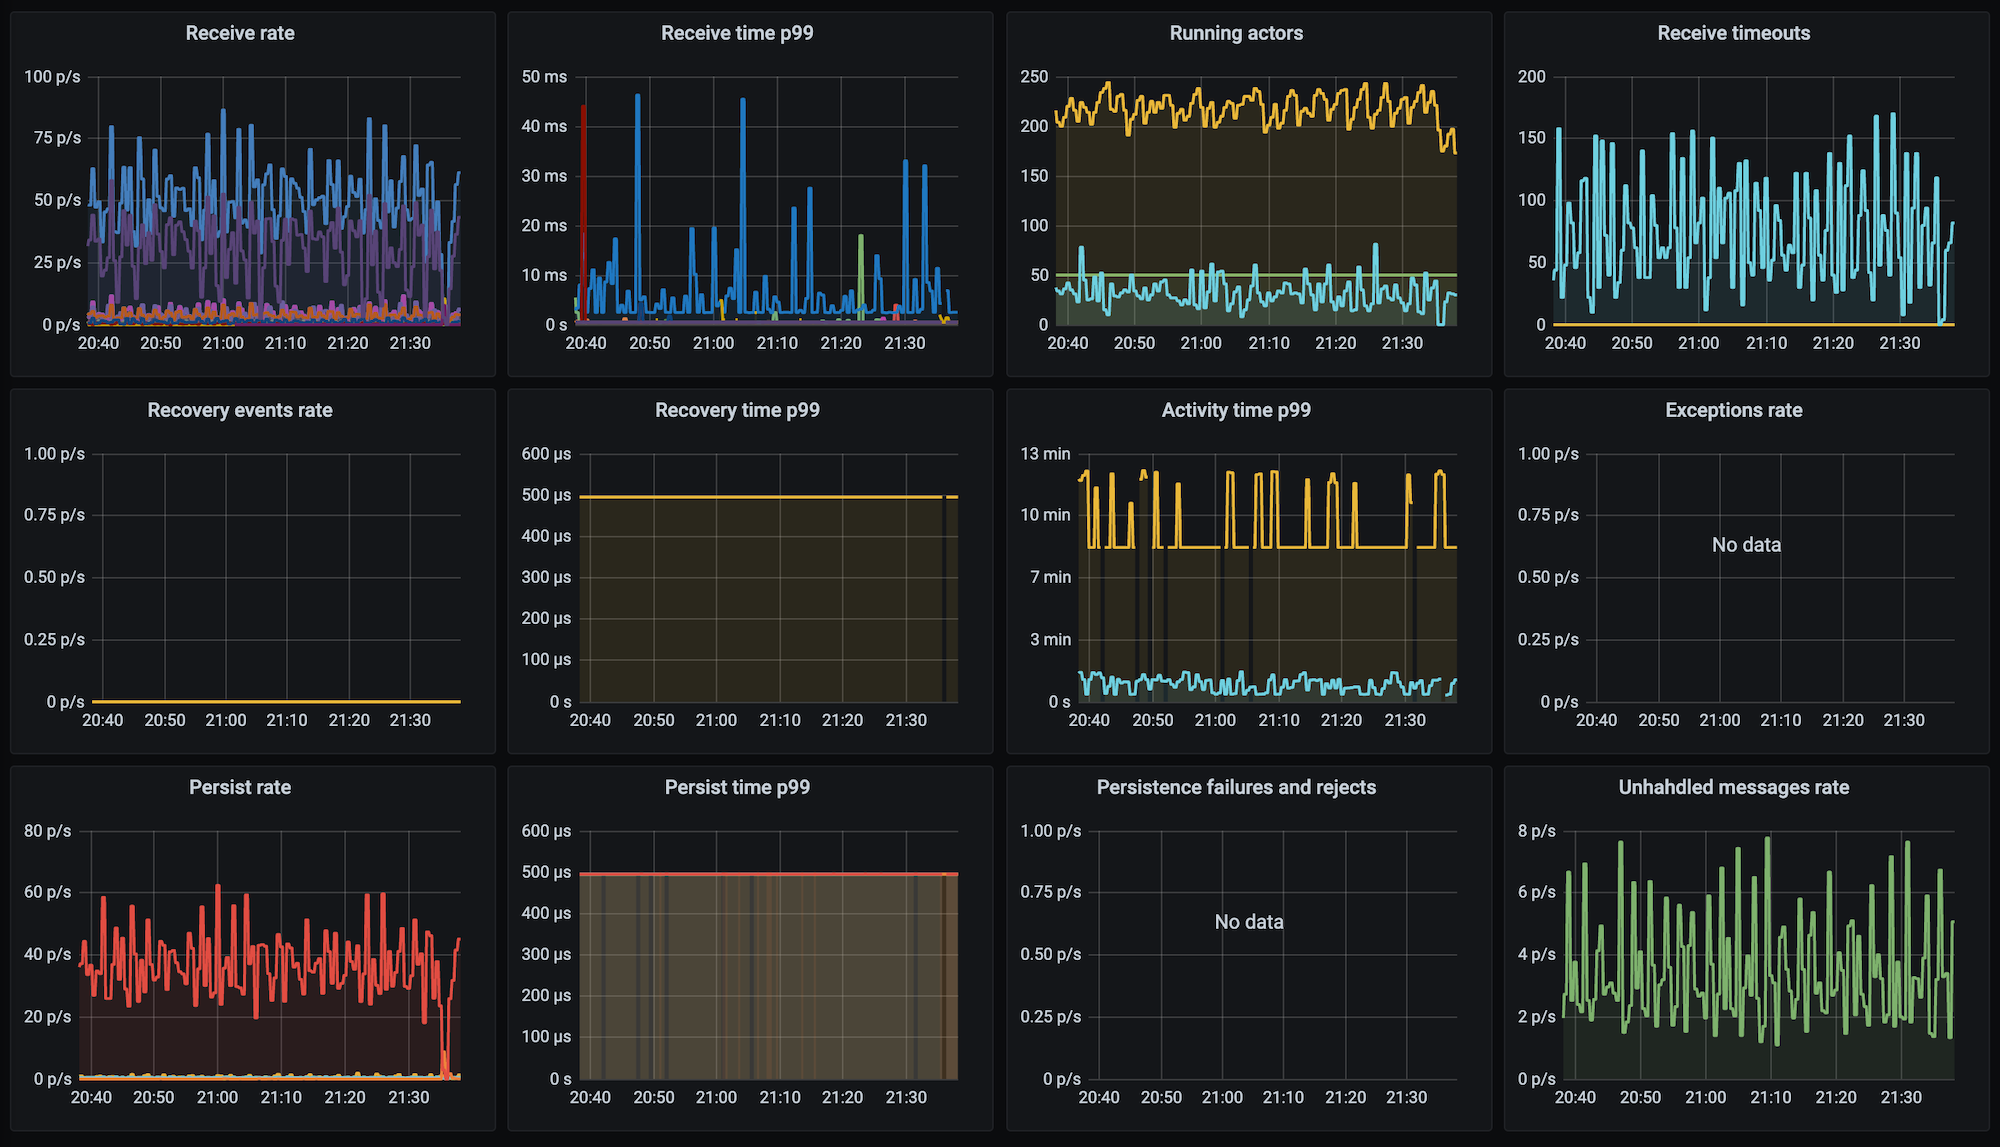The width and height of the screenshot is (2000, 1147).
Task: Click the Persist rate panel title
Action: 240,787
